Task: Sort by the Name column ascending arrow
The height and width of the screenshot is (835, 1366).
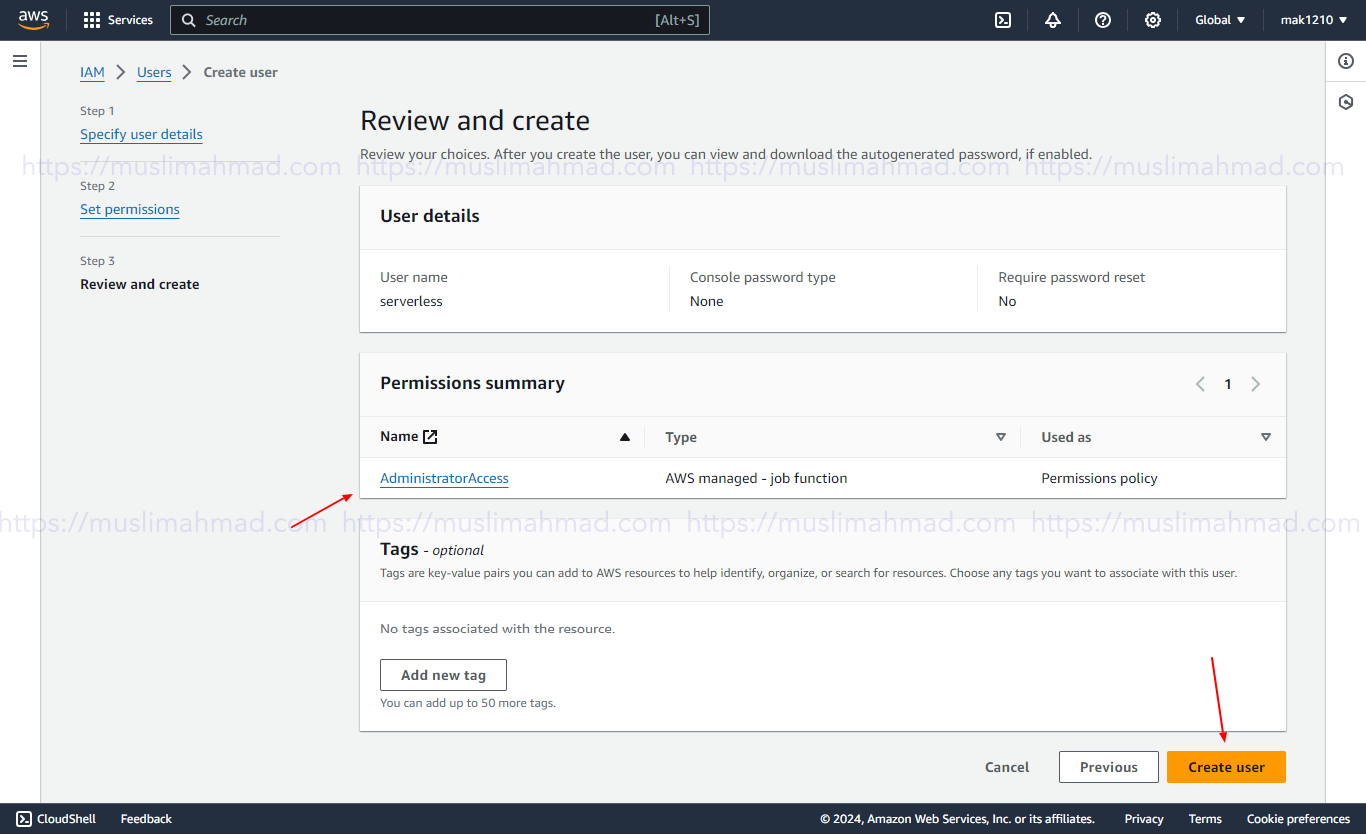Action: pyautogui.click(x=625, y=437)
